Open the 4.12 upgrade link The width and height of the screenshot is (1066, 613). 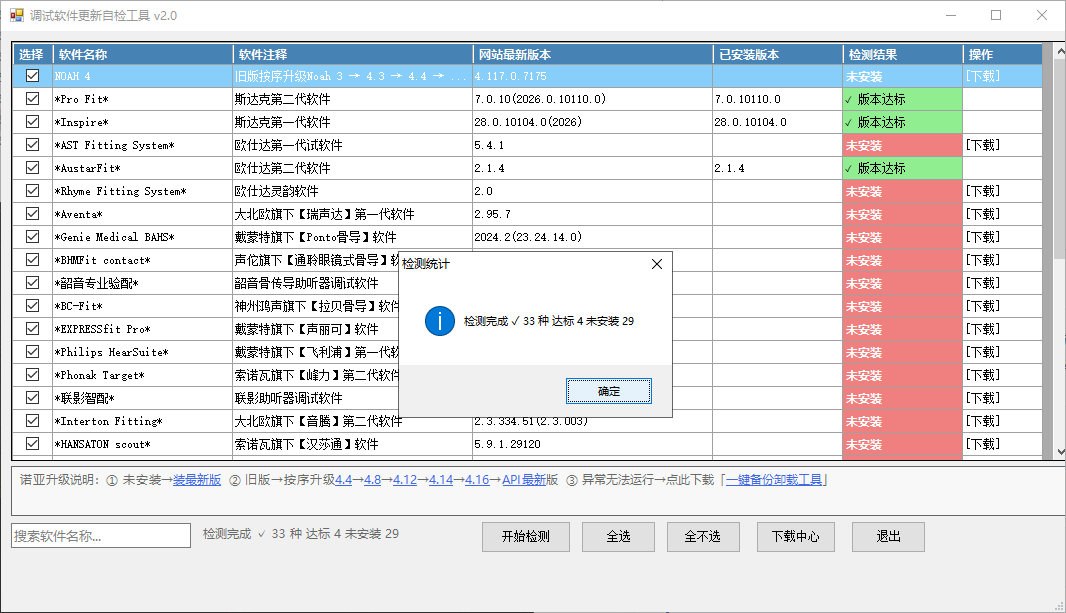(405, 480)
